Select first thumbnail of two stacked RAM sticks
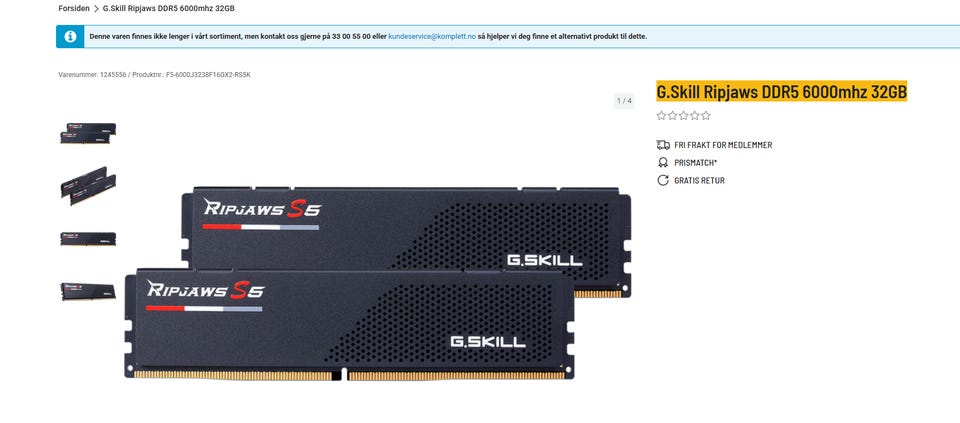Screen dimensions: 960x423 [88, 133]
